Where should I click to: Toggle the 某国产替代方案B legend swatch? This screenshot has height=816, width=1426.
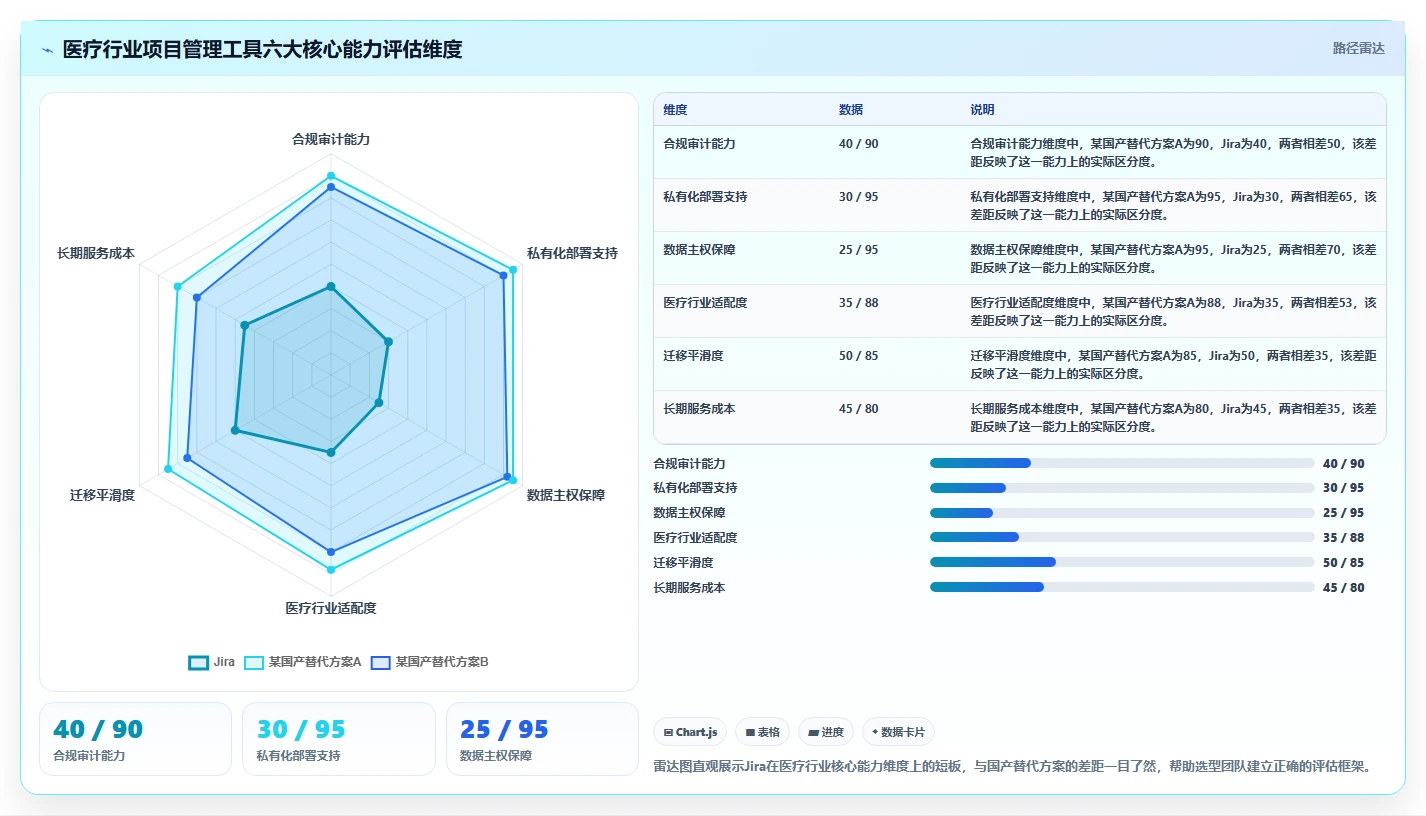pos(381,662)
